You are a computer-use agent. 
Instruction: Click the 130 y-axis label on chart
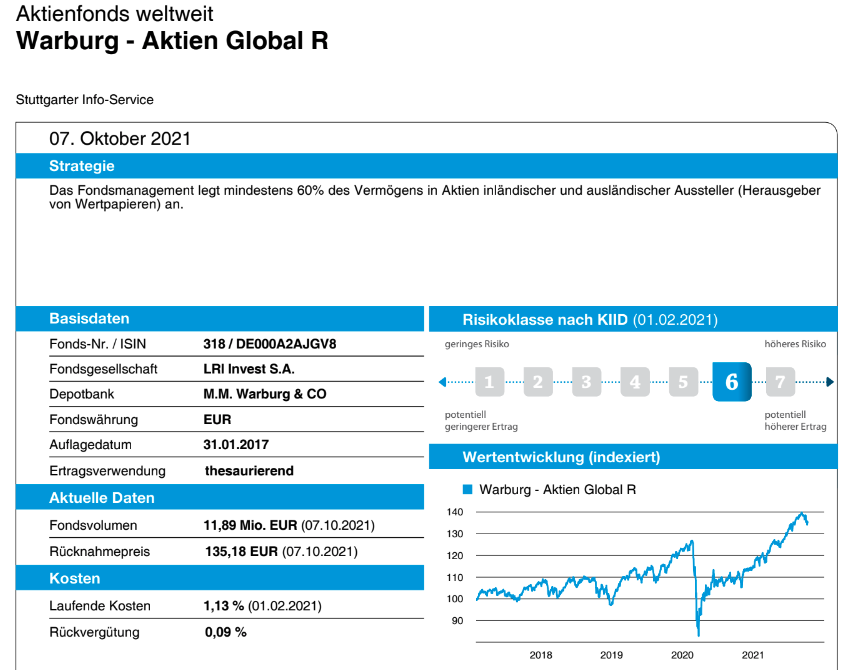455,534
